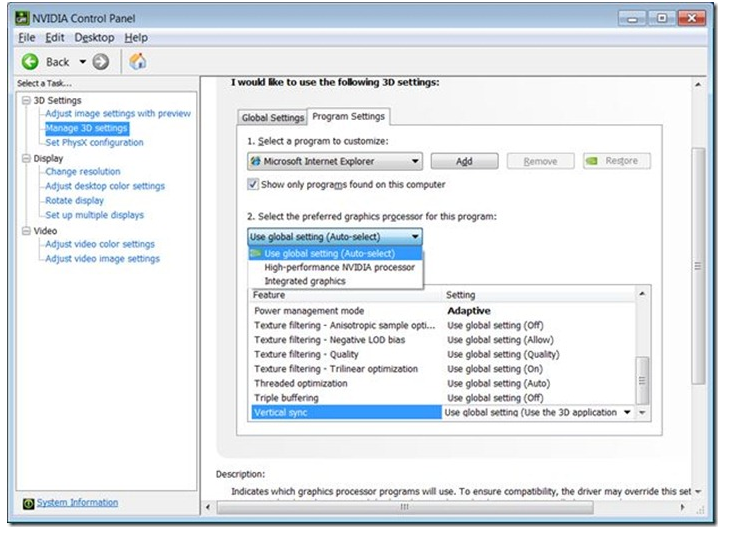The width and height of the screenshot is (729, 534).
Task: Click the NVIDIA icon on Restore button
Action: tap(591, 161)
